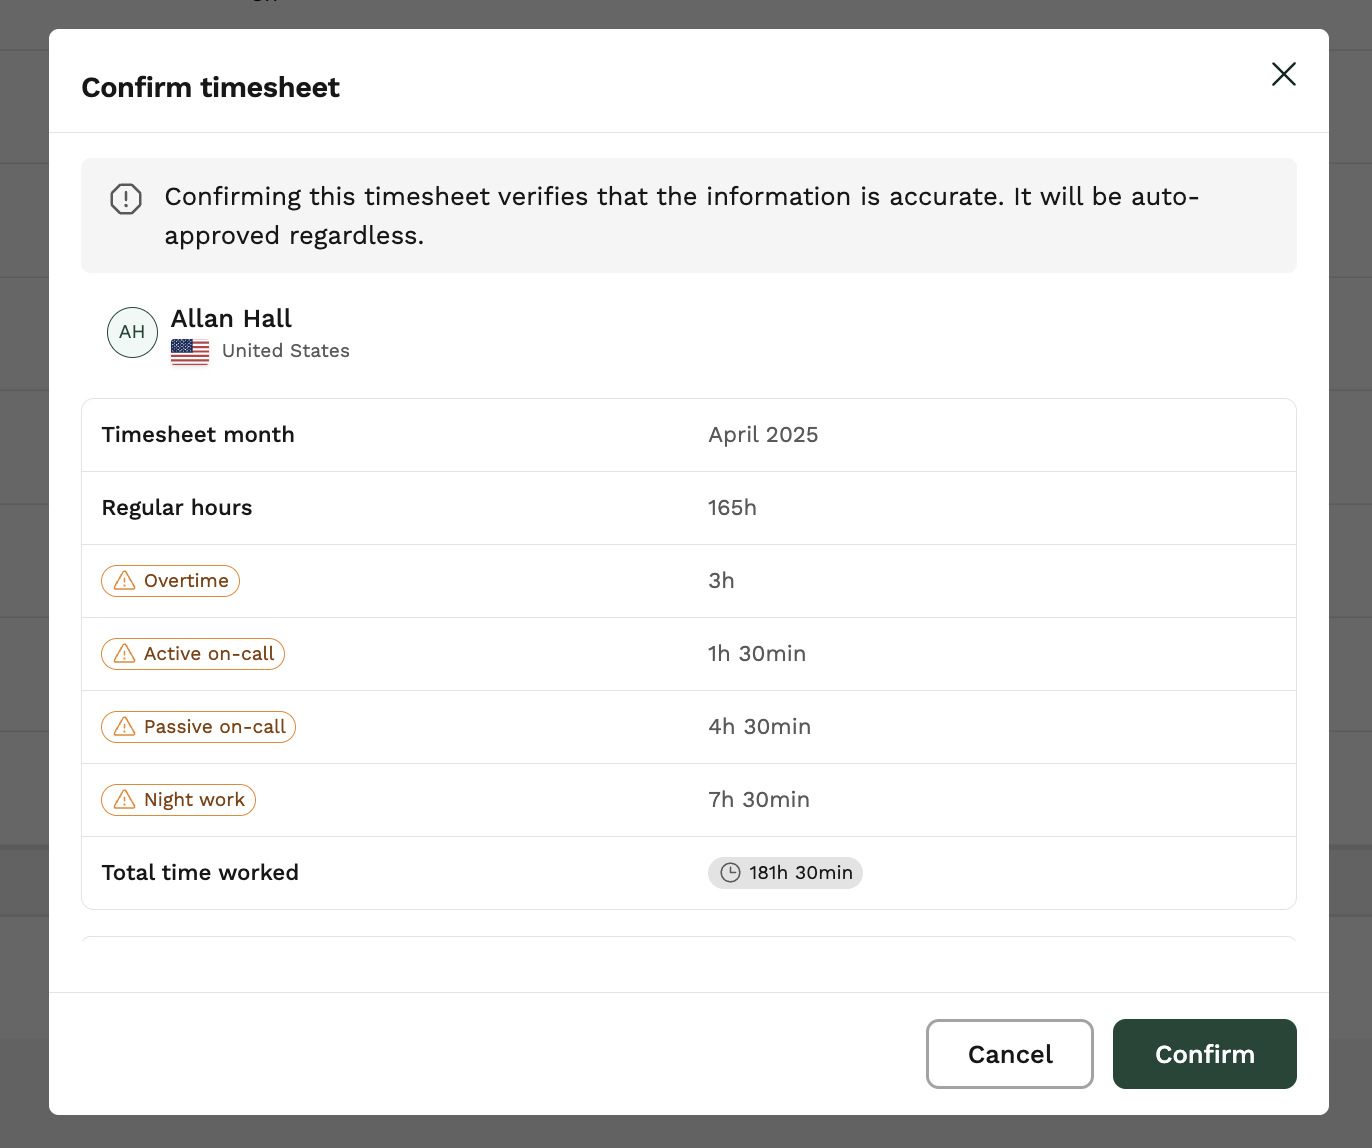
Task: Click the Passive on-call warning badge
Action: point(198,727)
